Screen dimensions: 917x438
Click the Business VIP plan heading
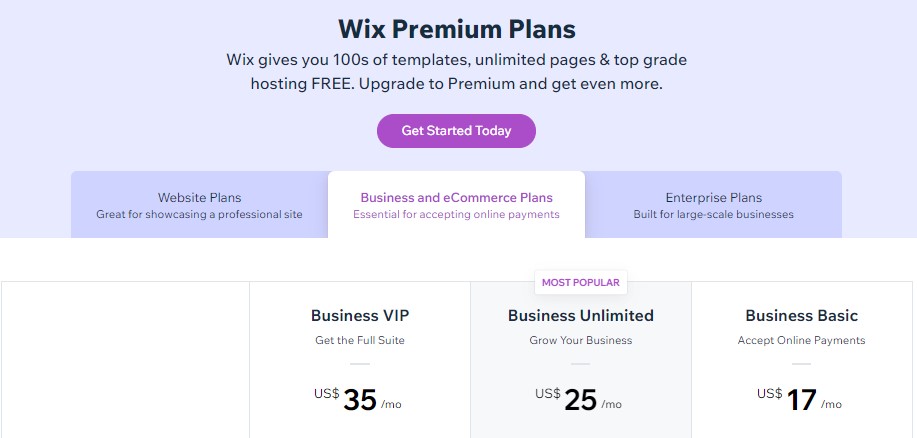[x=360, y=316]
